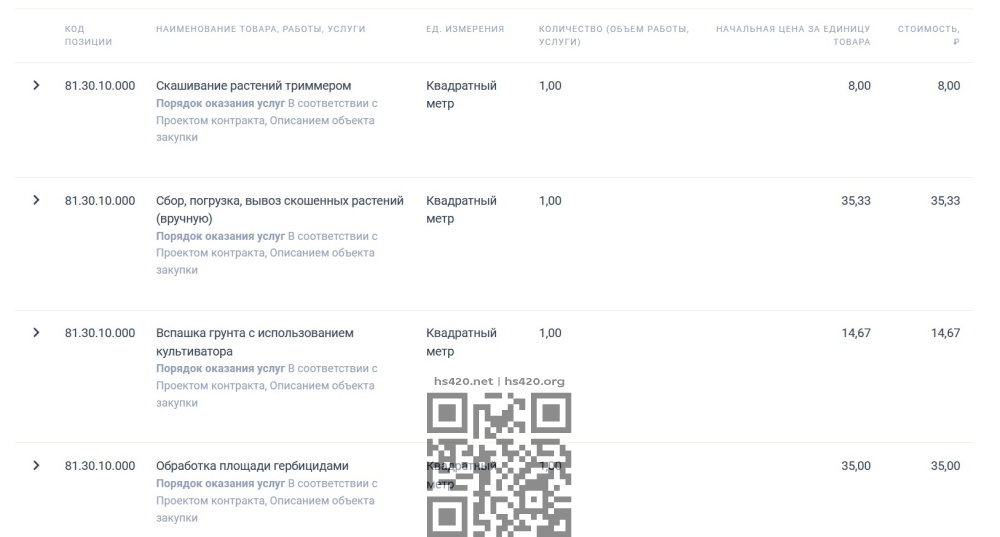1000x537 pixels.
Task: Click the 14,67 starting unit price
Action: click(x=855, y=333)
